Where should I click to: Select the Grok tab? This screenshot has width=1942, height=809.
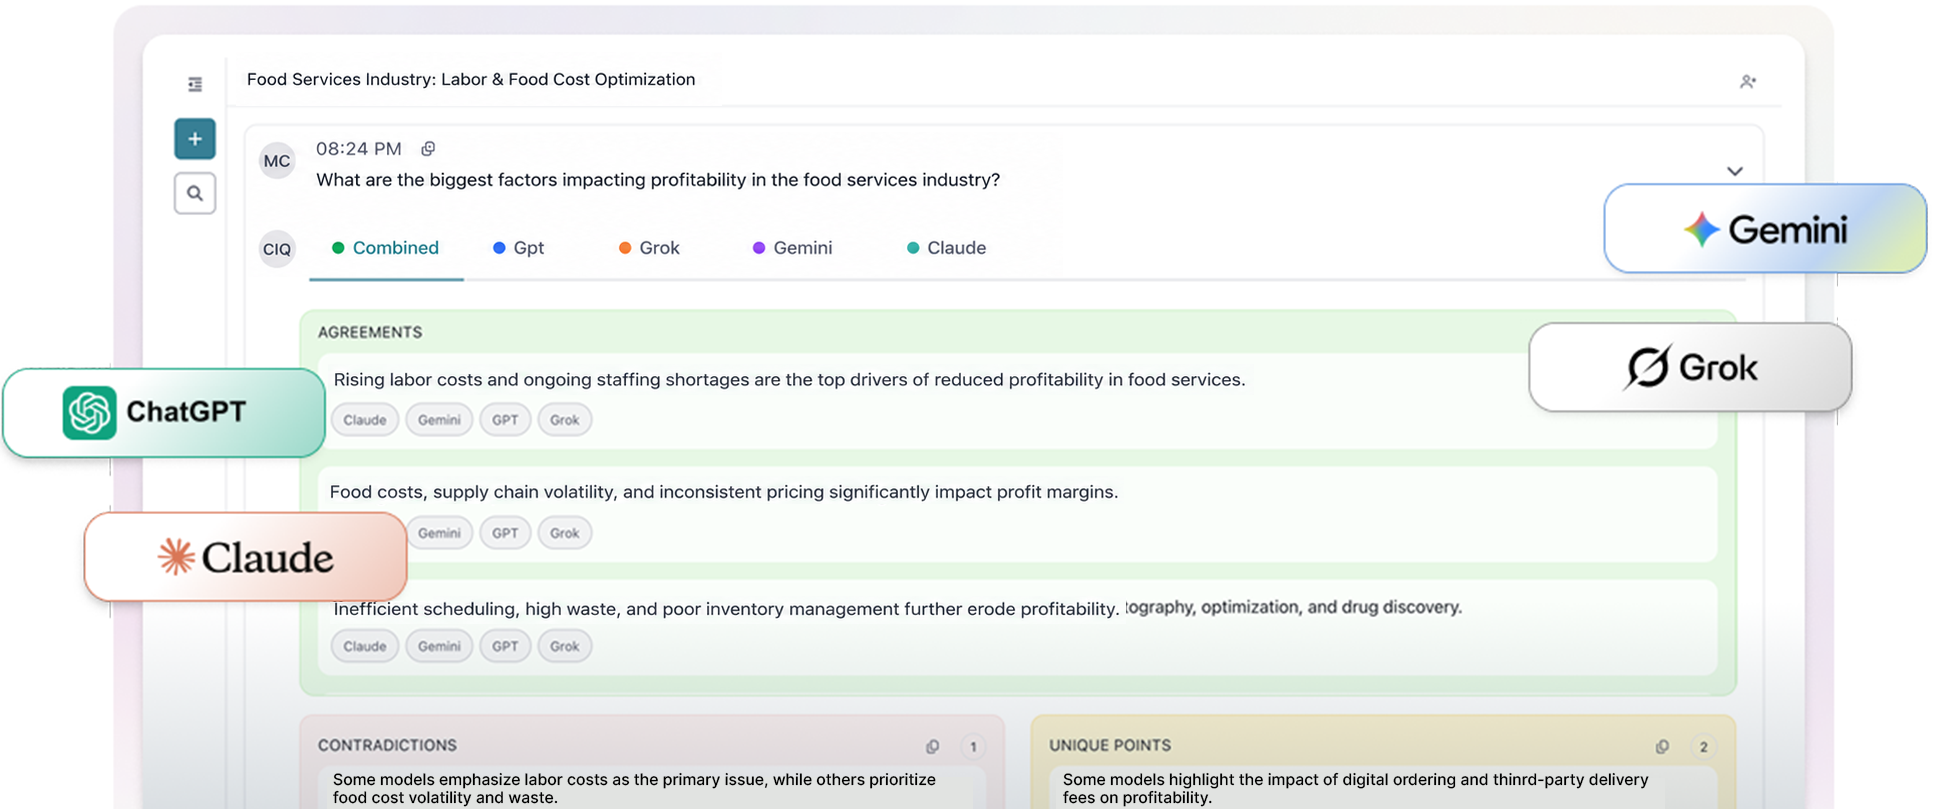pos(649,248)
